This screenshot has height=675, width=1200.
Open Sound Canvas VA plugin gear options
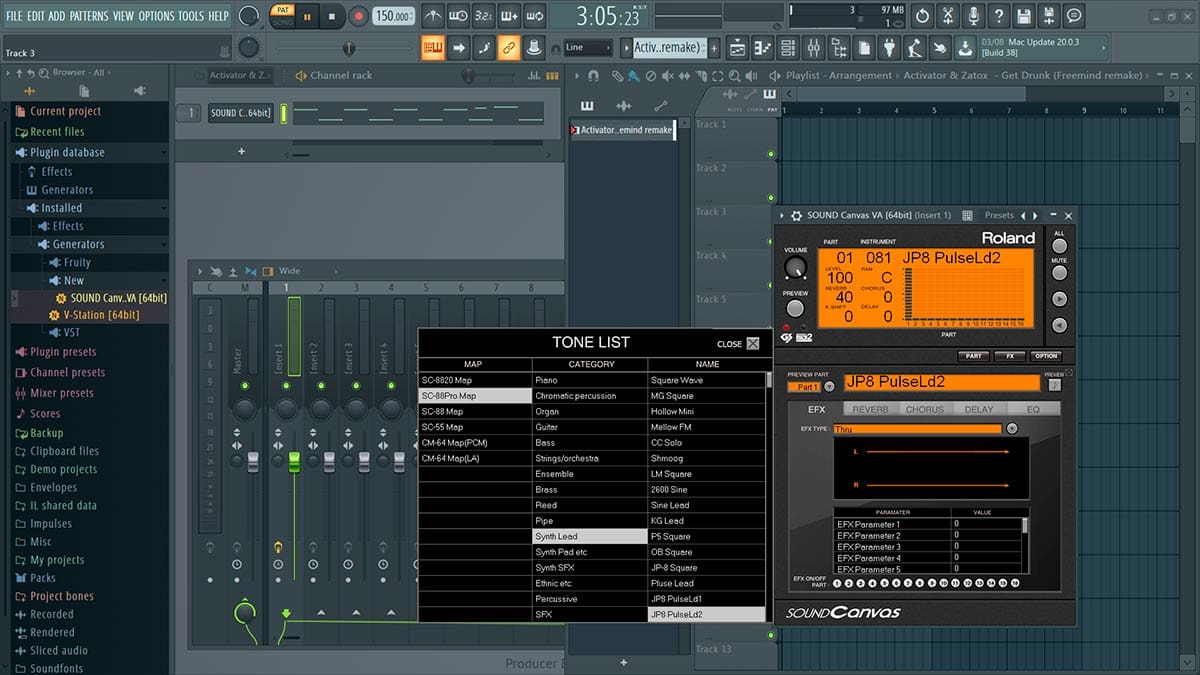point(796,215)
